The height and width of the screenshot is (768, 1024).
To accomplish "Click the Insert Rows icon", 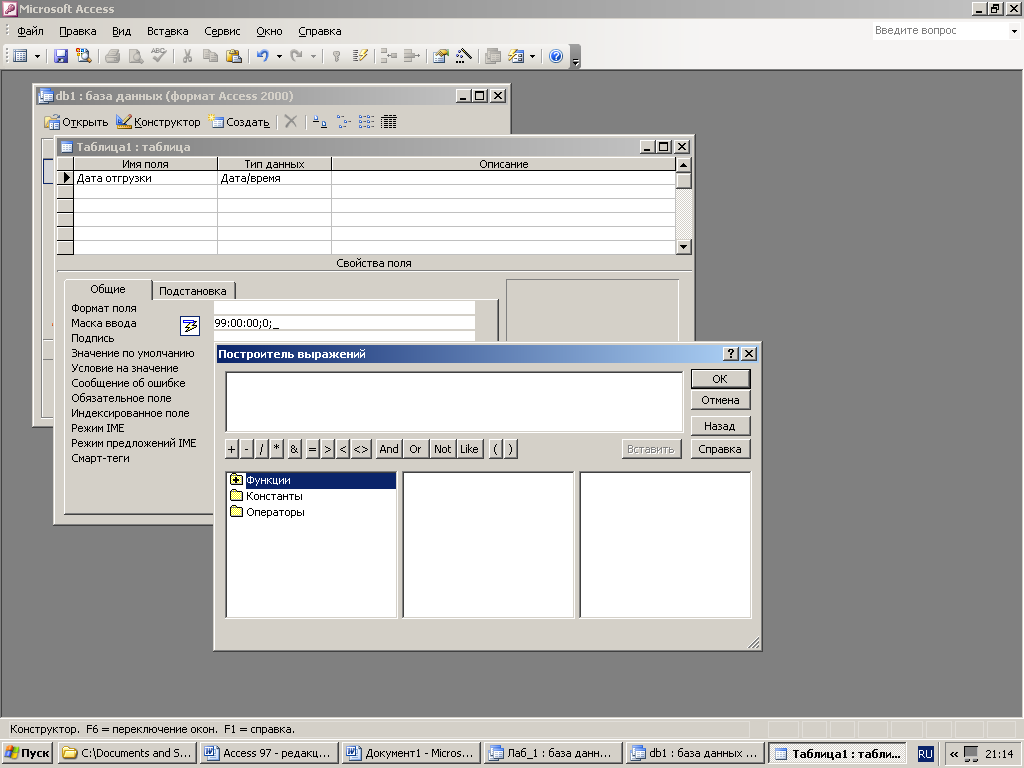I will [x=389, y=56].
